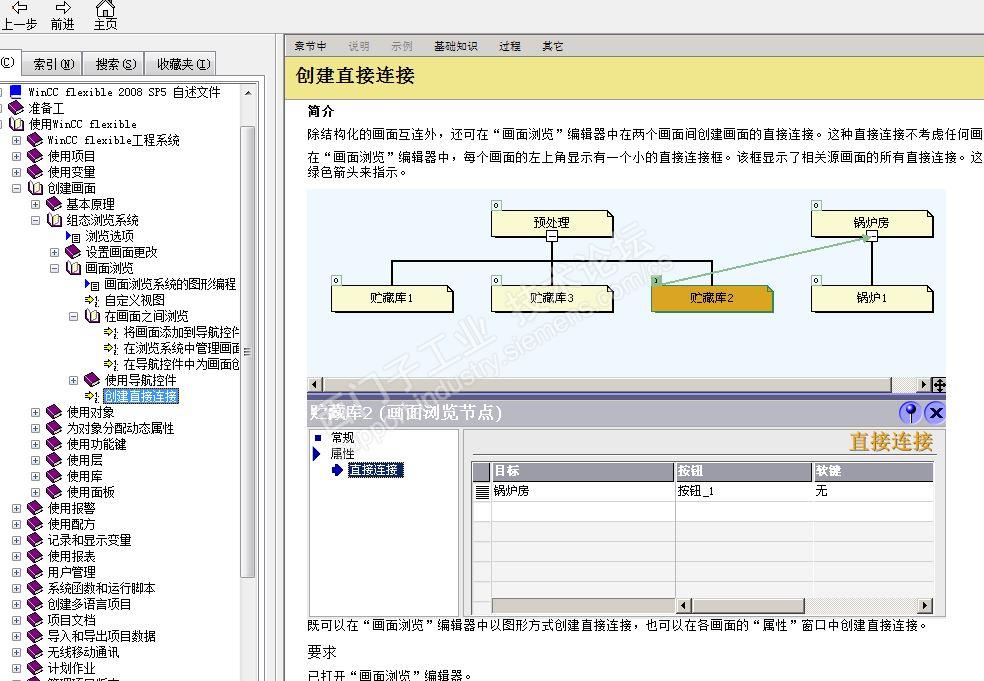Viewport: 984px width, 681px height.
Task: Open the 基础知识 section link
Action: (455, 46)
